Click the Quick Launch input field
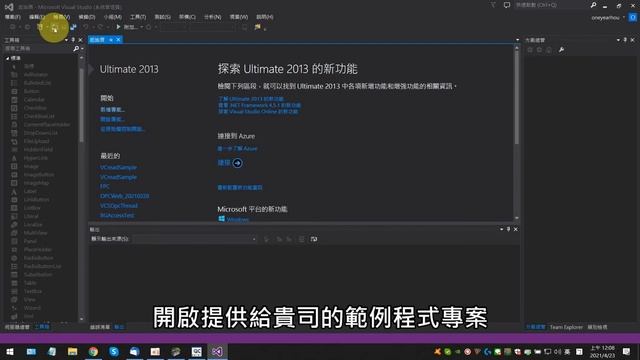This screenshot has height=360, width=640. click(x=551, y=5)
